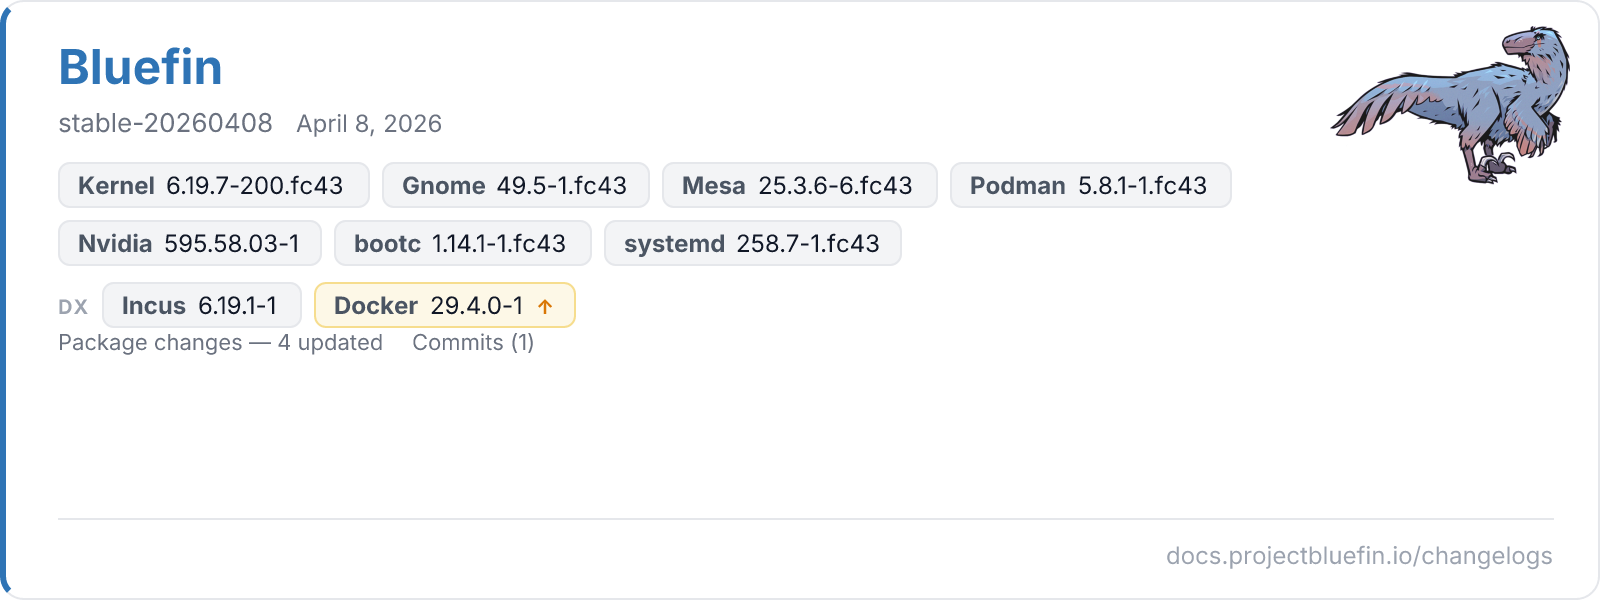Click the highlighted Docker 29.4.0-1 badge

click(444, 306)
